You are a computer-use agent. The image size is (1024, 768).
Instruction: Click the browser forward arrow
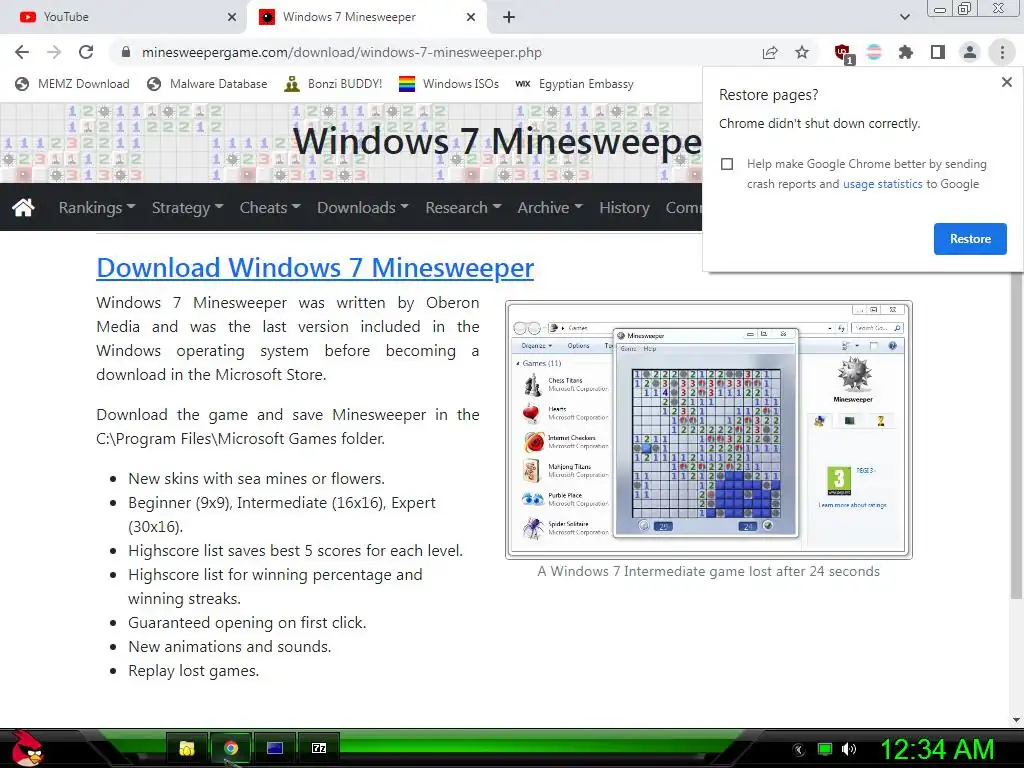(54, 52)
